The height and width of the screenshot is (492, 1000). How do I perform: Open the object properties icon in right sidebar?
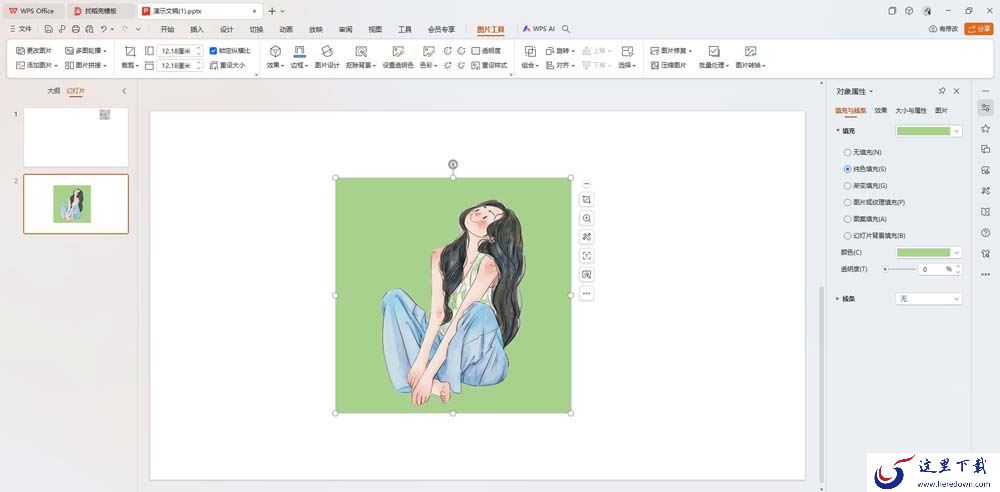click(x=985, y=107)
